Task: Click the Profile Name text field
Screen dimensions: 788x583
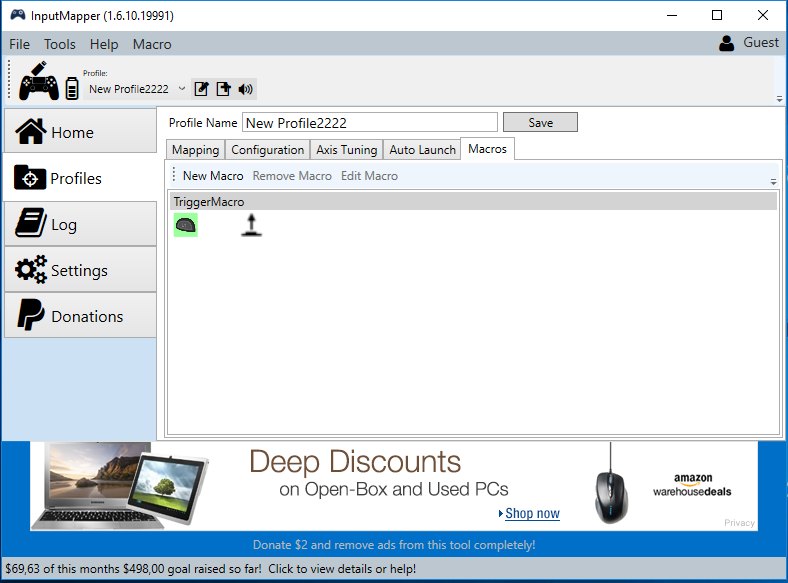Action: (x=370, y=123)
